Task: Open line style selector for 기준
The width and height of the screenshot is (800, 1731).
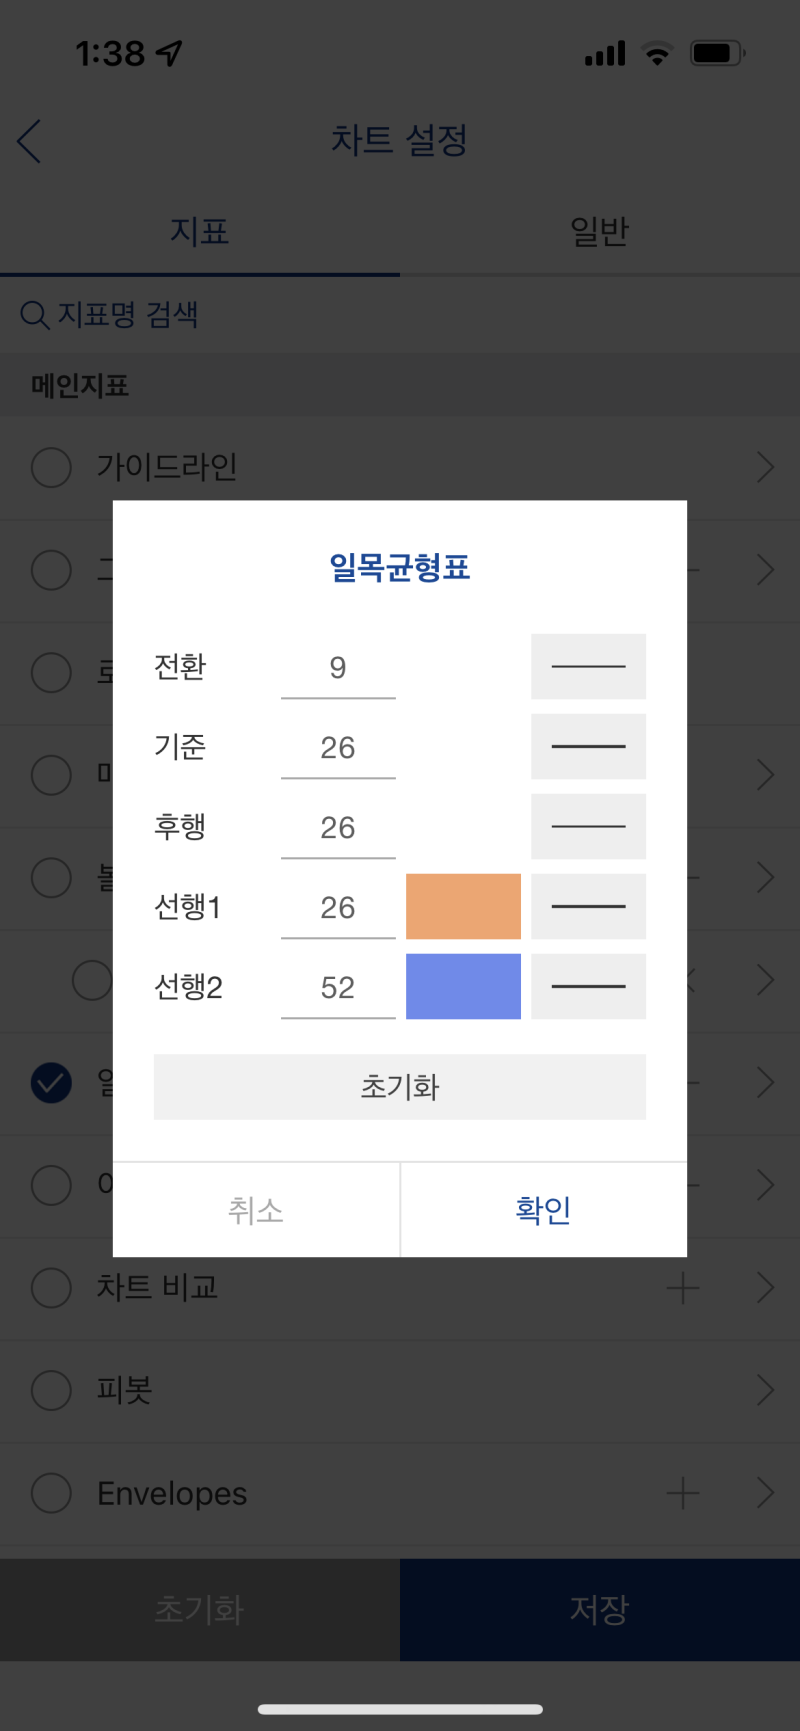Action: pos(588,746)
